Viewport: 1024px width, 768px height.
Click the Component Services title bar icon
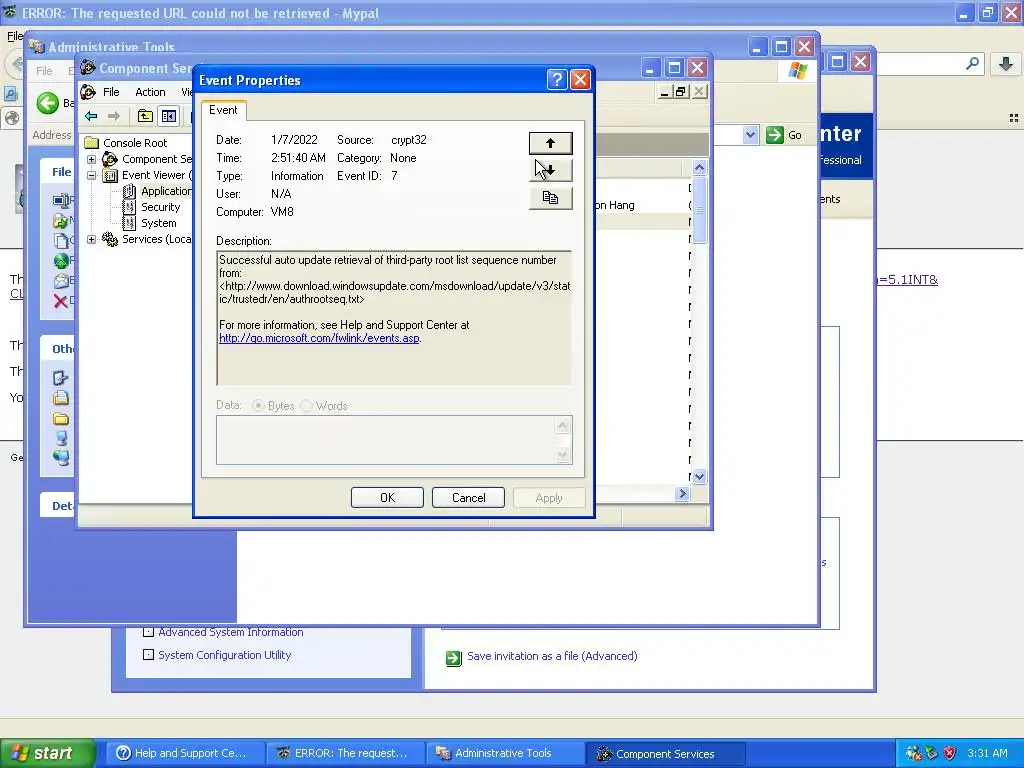pos(88,68)
